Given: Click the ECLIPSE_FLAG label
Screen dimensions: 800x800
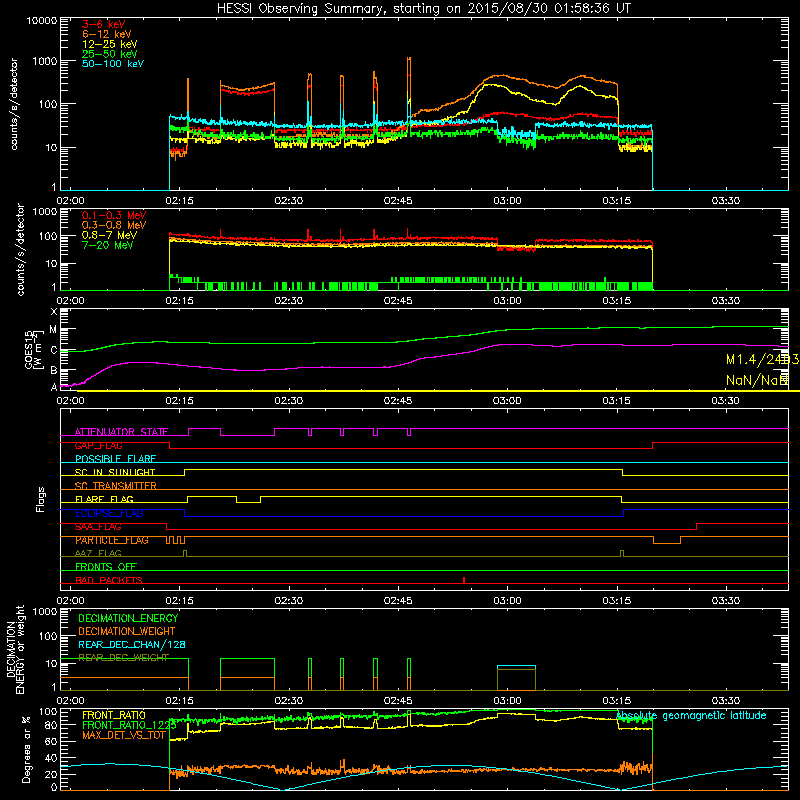Looking at the screenshot, I should click(109, 513).
